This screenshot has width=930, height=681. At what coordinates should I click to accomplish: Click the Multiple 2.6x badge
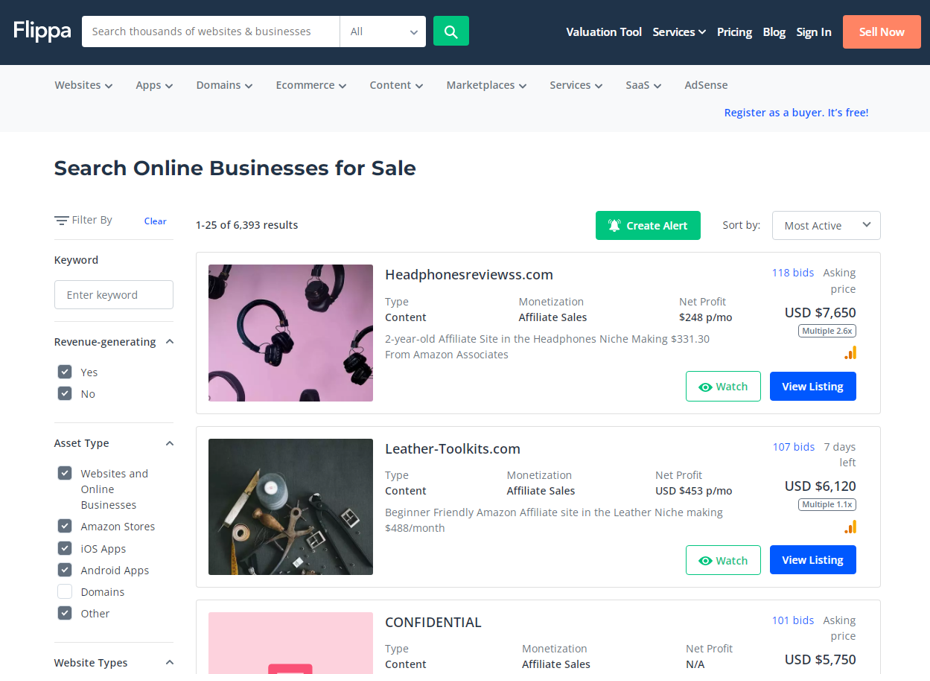pyautogui.click(x=827, y=331)
